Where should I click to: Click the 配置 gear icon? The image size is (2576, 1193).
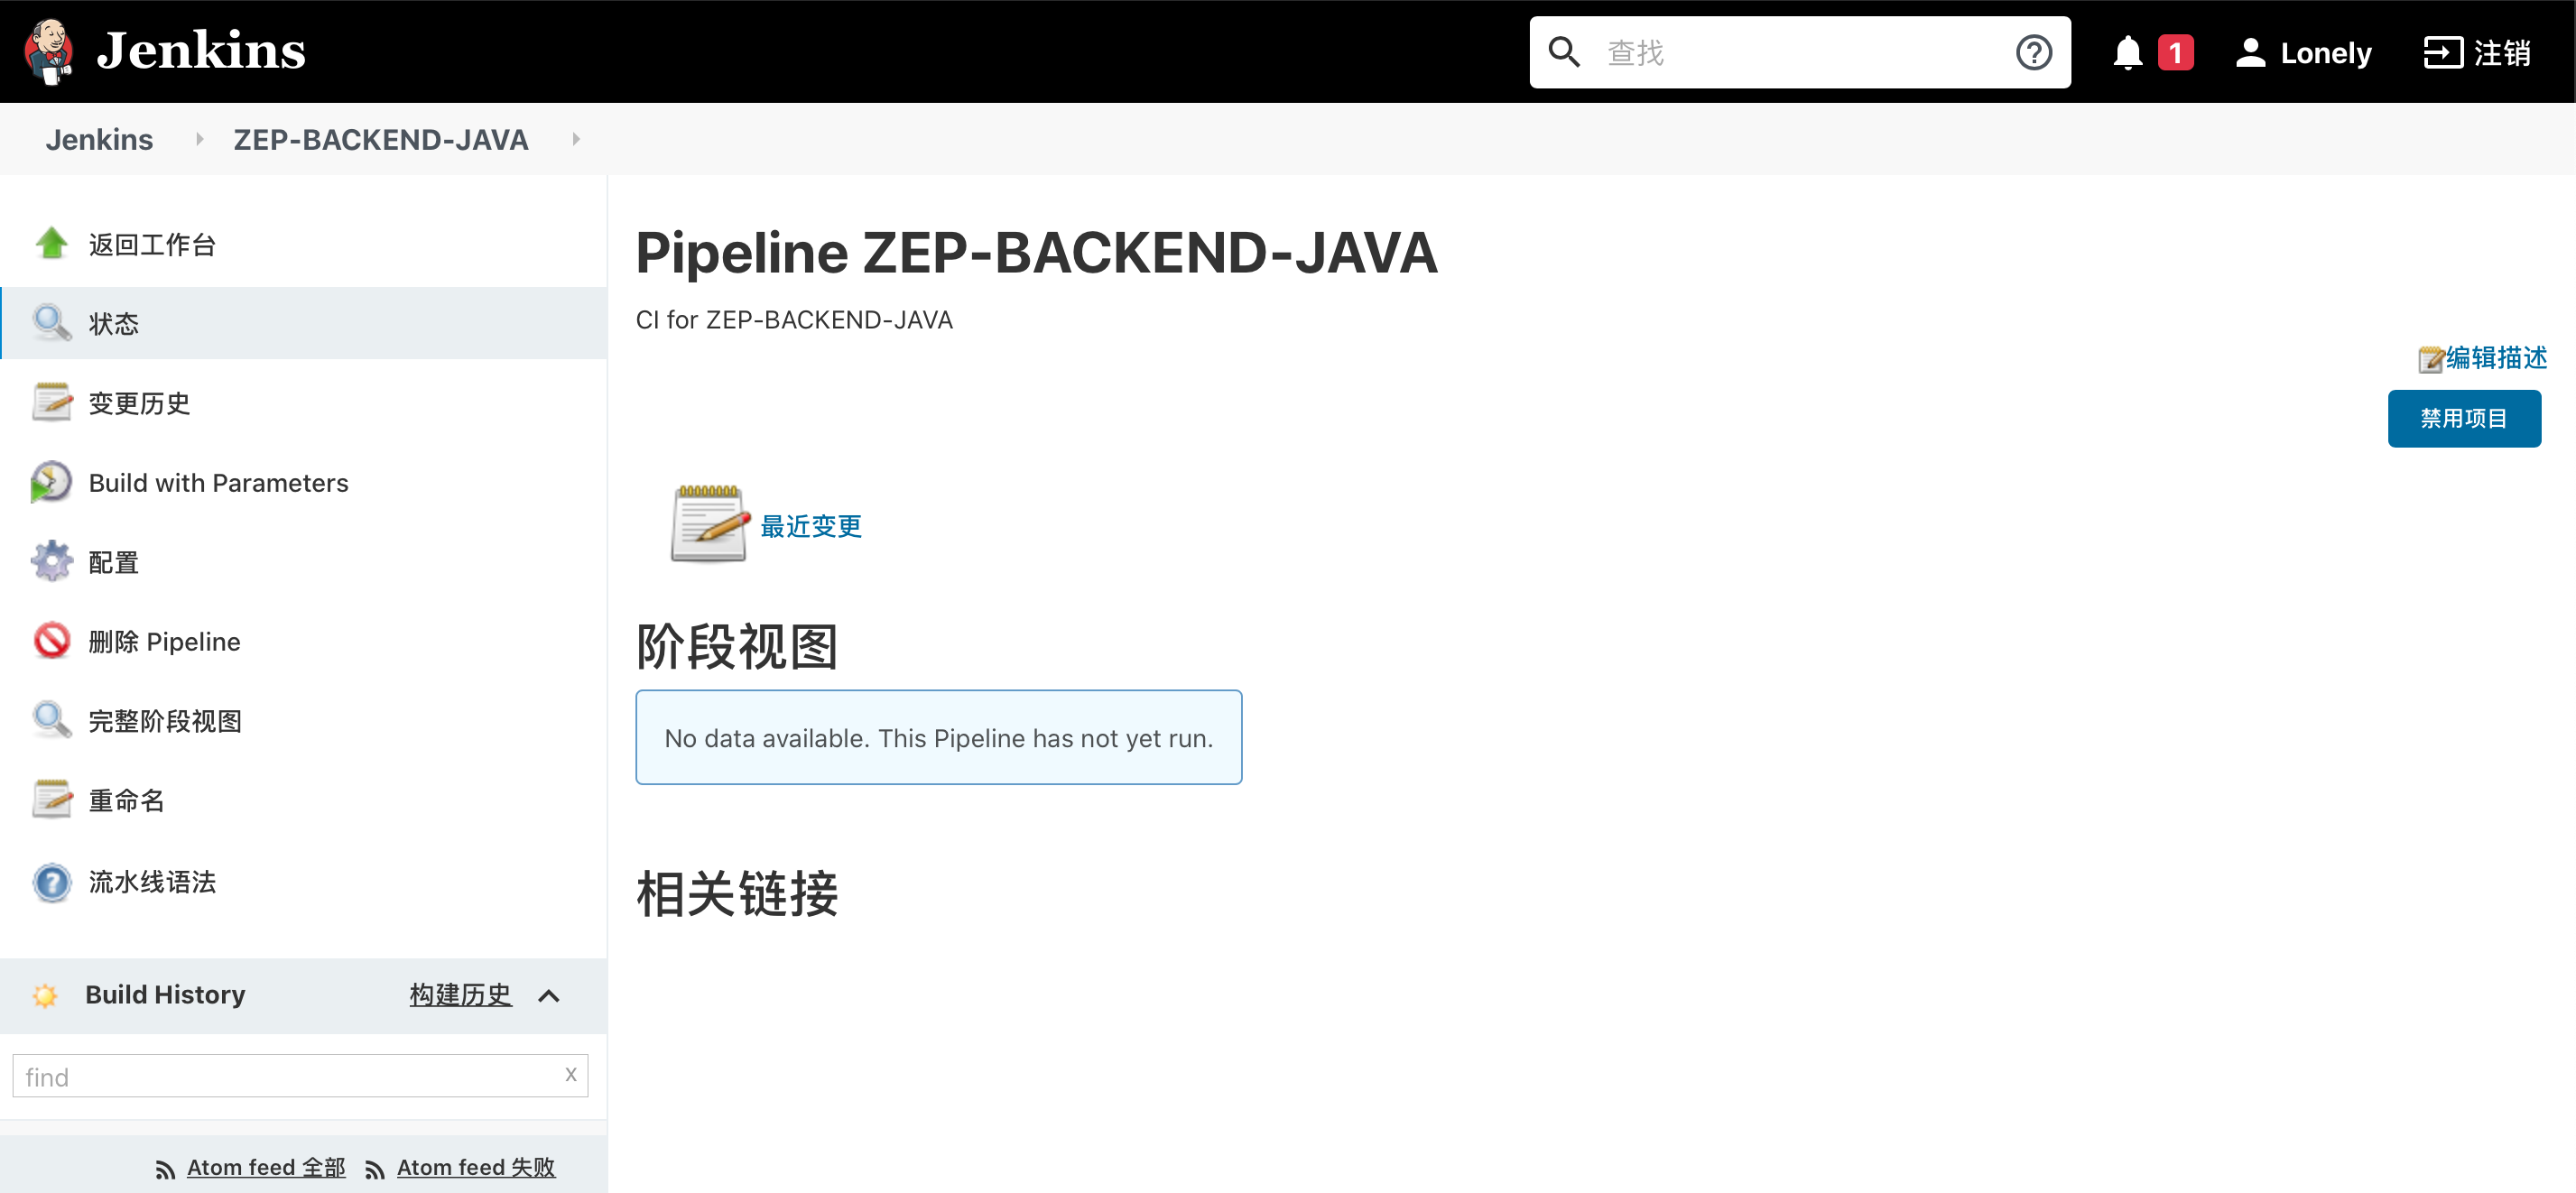[x=51, y=561]
